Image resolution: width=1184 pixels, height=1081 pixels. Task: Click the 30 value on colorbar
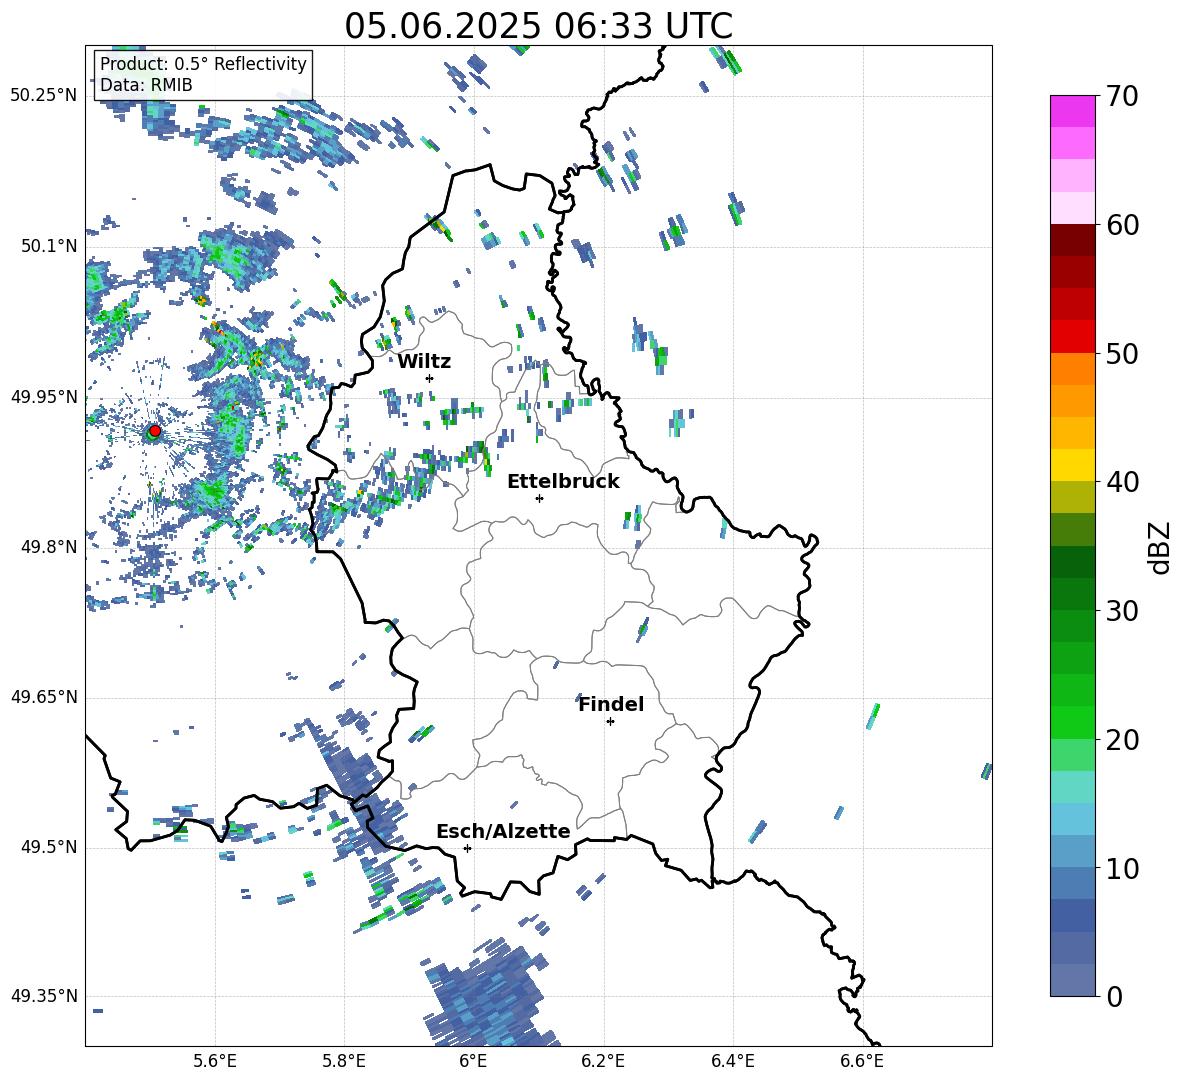tap(1122, 611)
